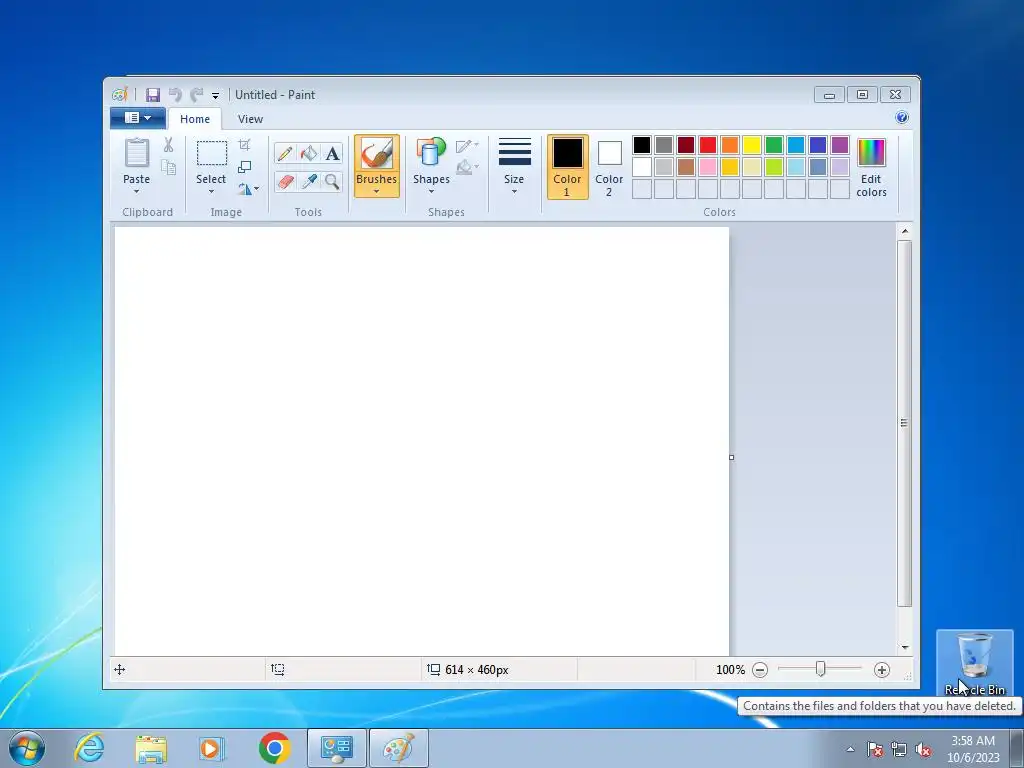Screen dimensions: 1024x768
Task: Open Windows Media Player from taskbar
Action: click(x=212, y=748)
